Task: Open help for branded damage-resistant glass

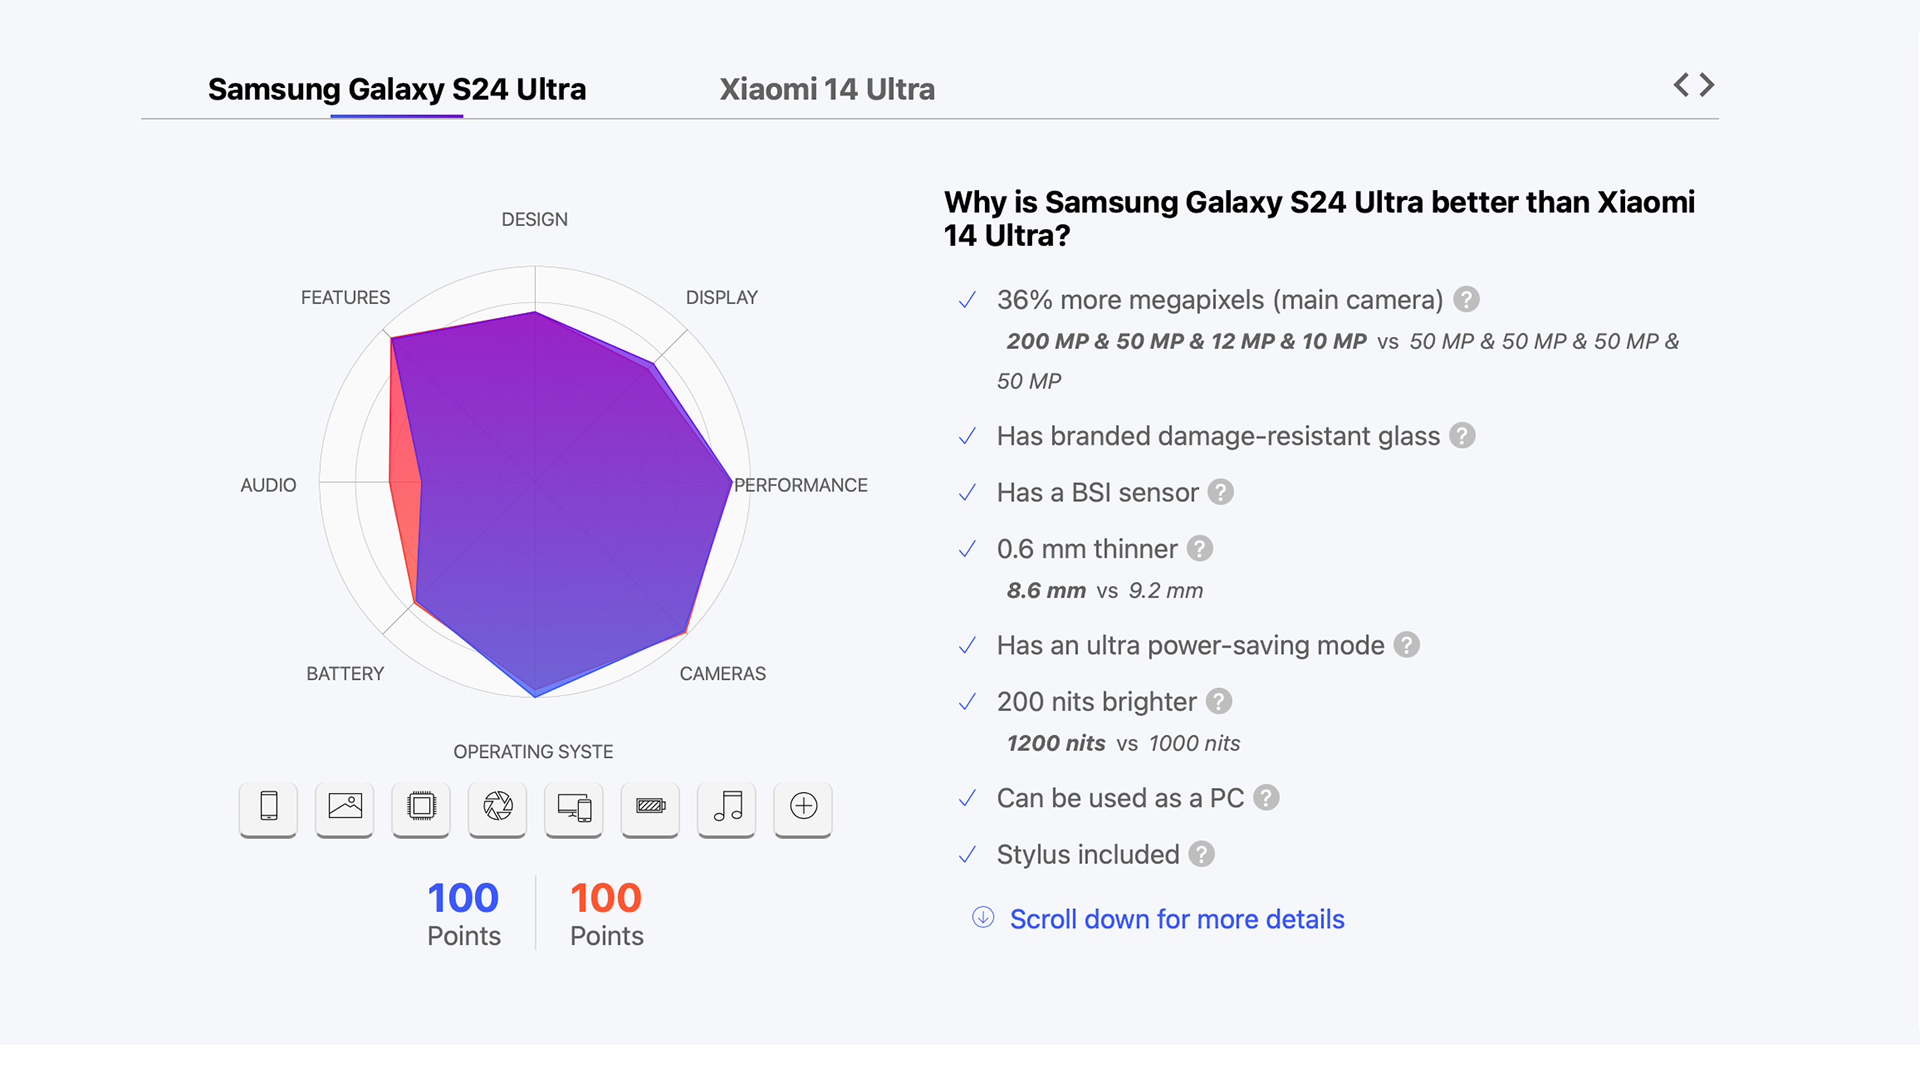Action: 1462,436
